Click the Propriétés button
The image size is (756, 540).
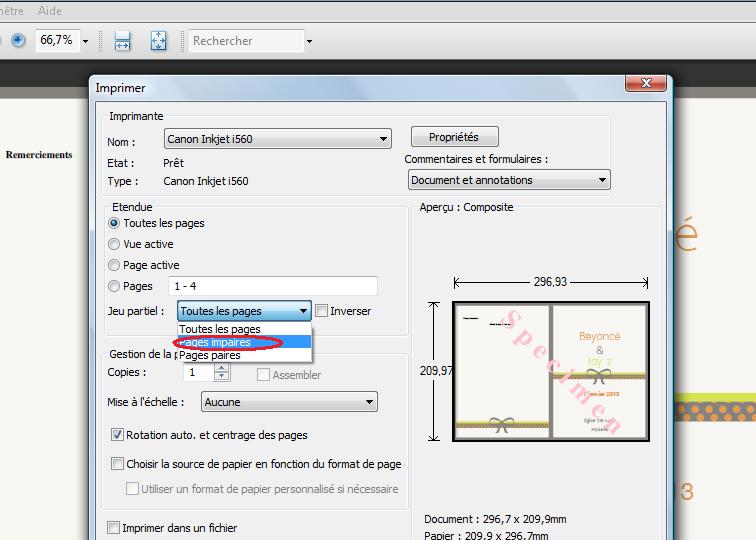click(x=454, y=137)
